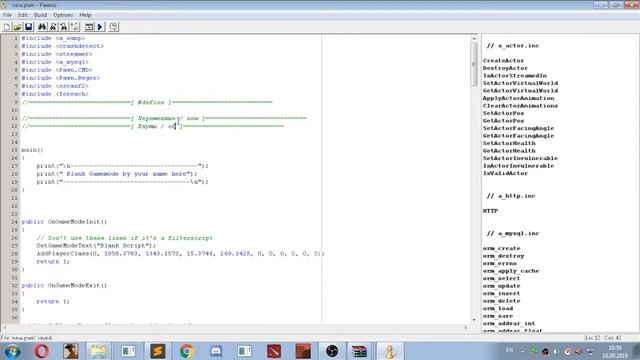This screenshot has height=360, width=640.
Task: Select SetActorVirtualWorld in the function list
Action: click(x=520, y=83)
